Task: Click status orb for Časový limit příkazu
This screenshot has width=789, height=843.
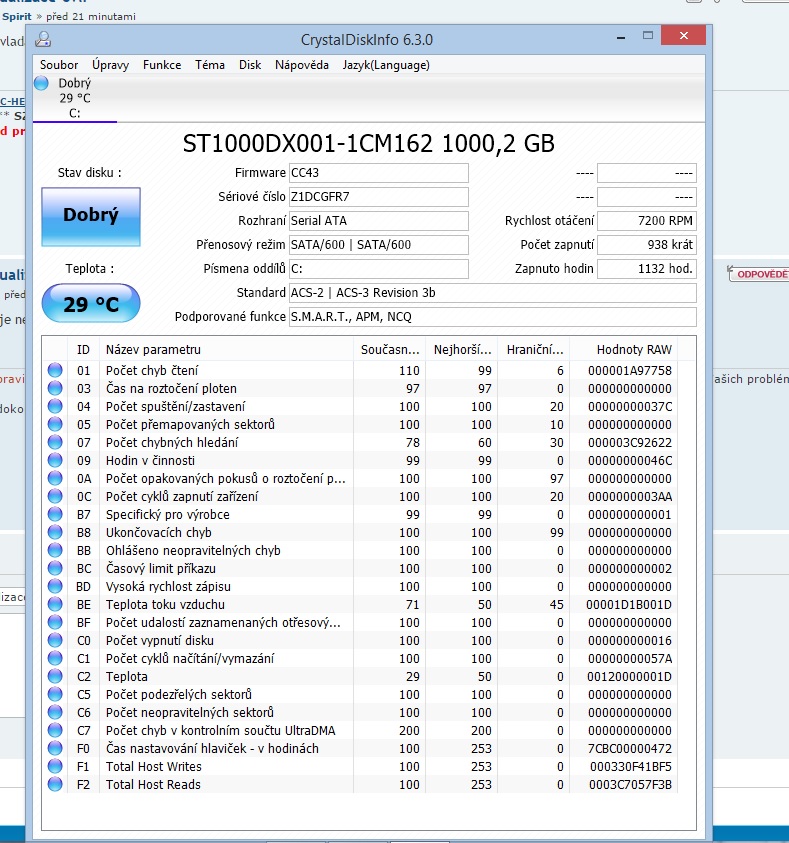Action: tap(55, 568)
